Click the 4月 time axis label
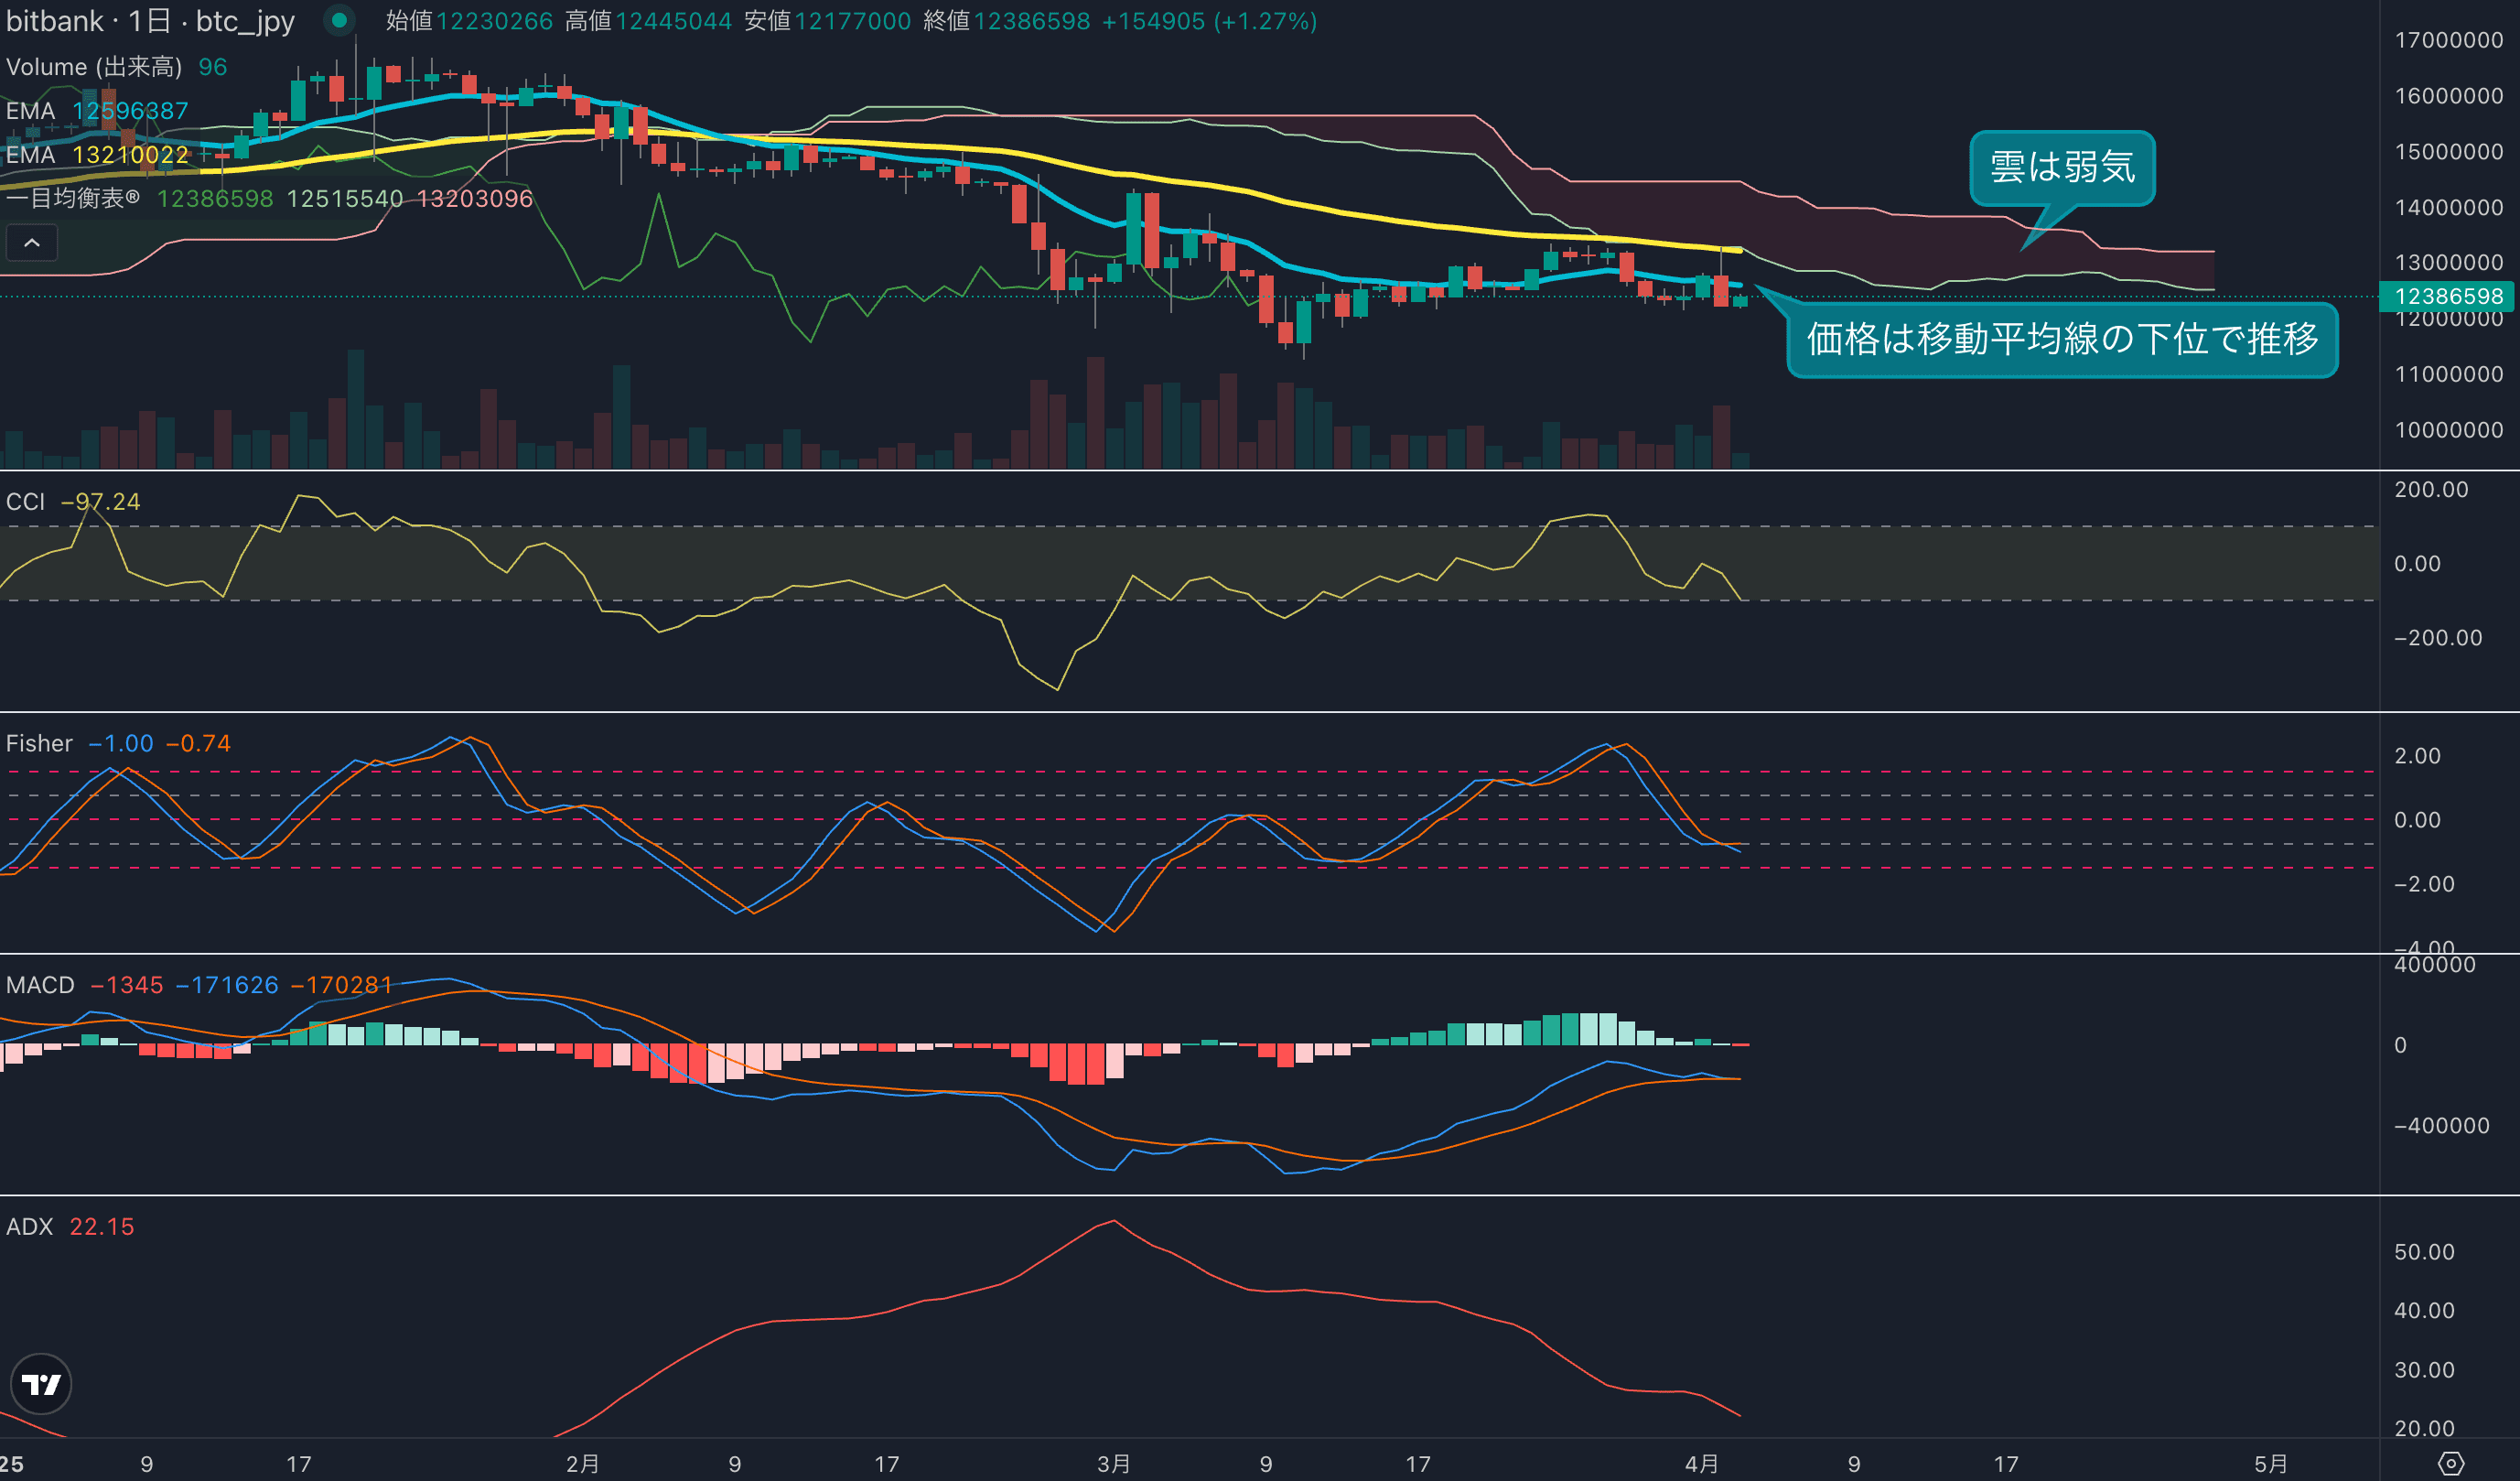Viewport: 2520px width, 1481px height. (x=1701, y=1464)
